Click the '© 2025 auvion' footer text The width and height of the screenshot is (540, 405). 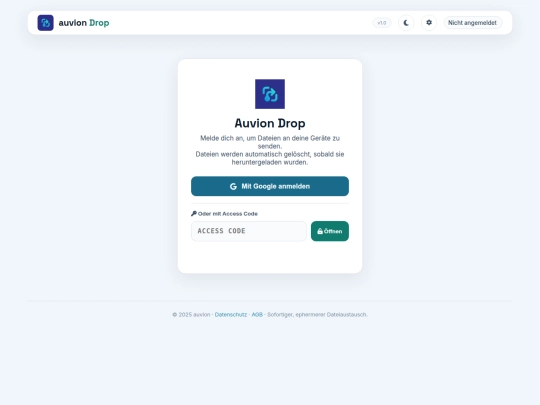191,314
